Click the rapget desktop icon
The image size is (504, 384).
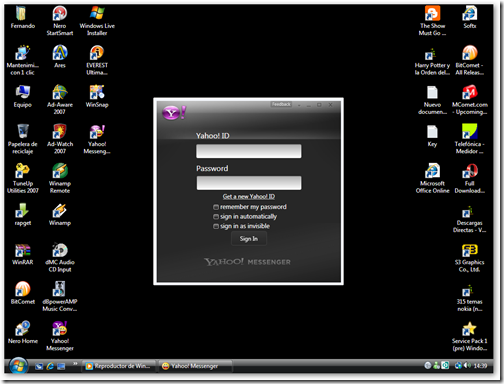(x=22, y=214)
